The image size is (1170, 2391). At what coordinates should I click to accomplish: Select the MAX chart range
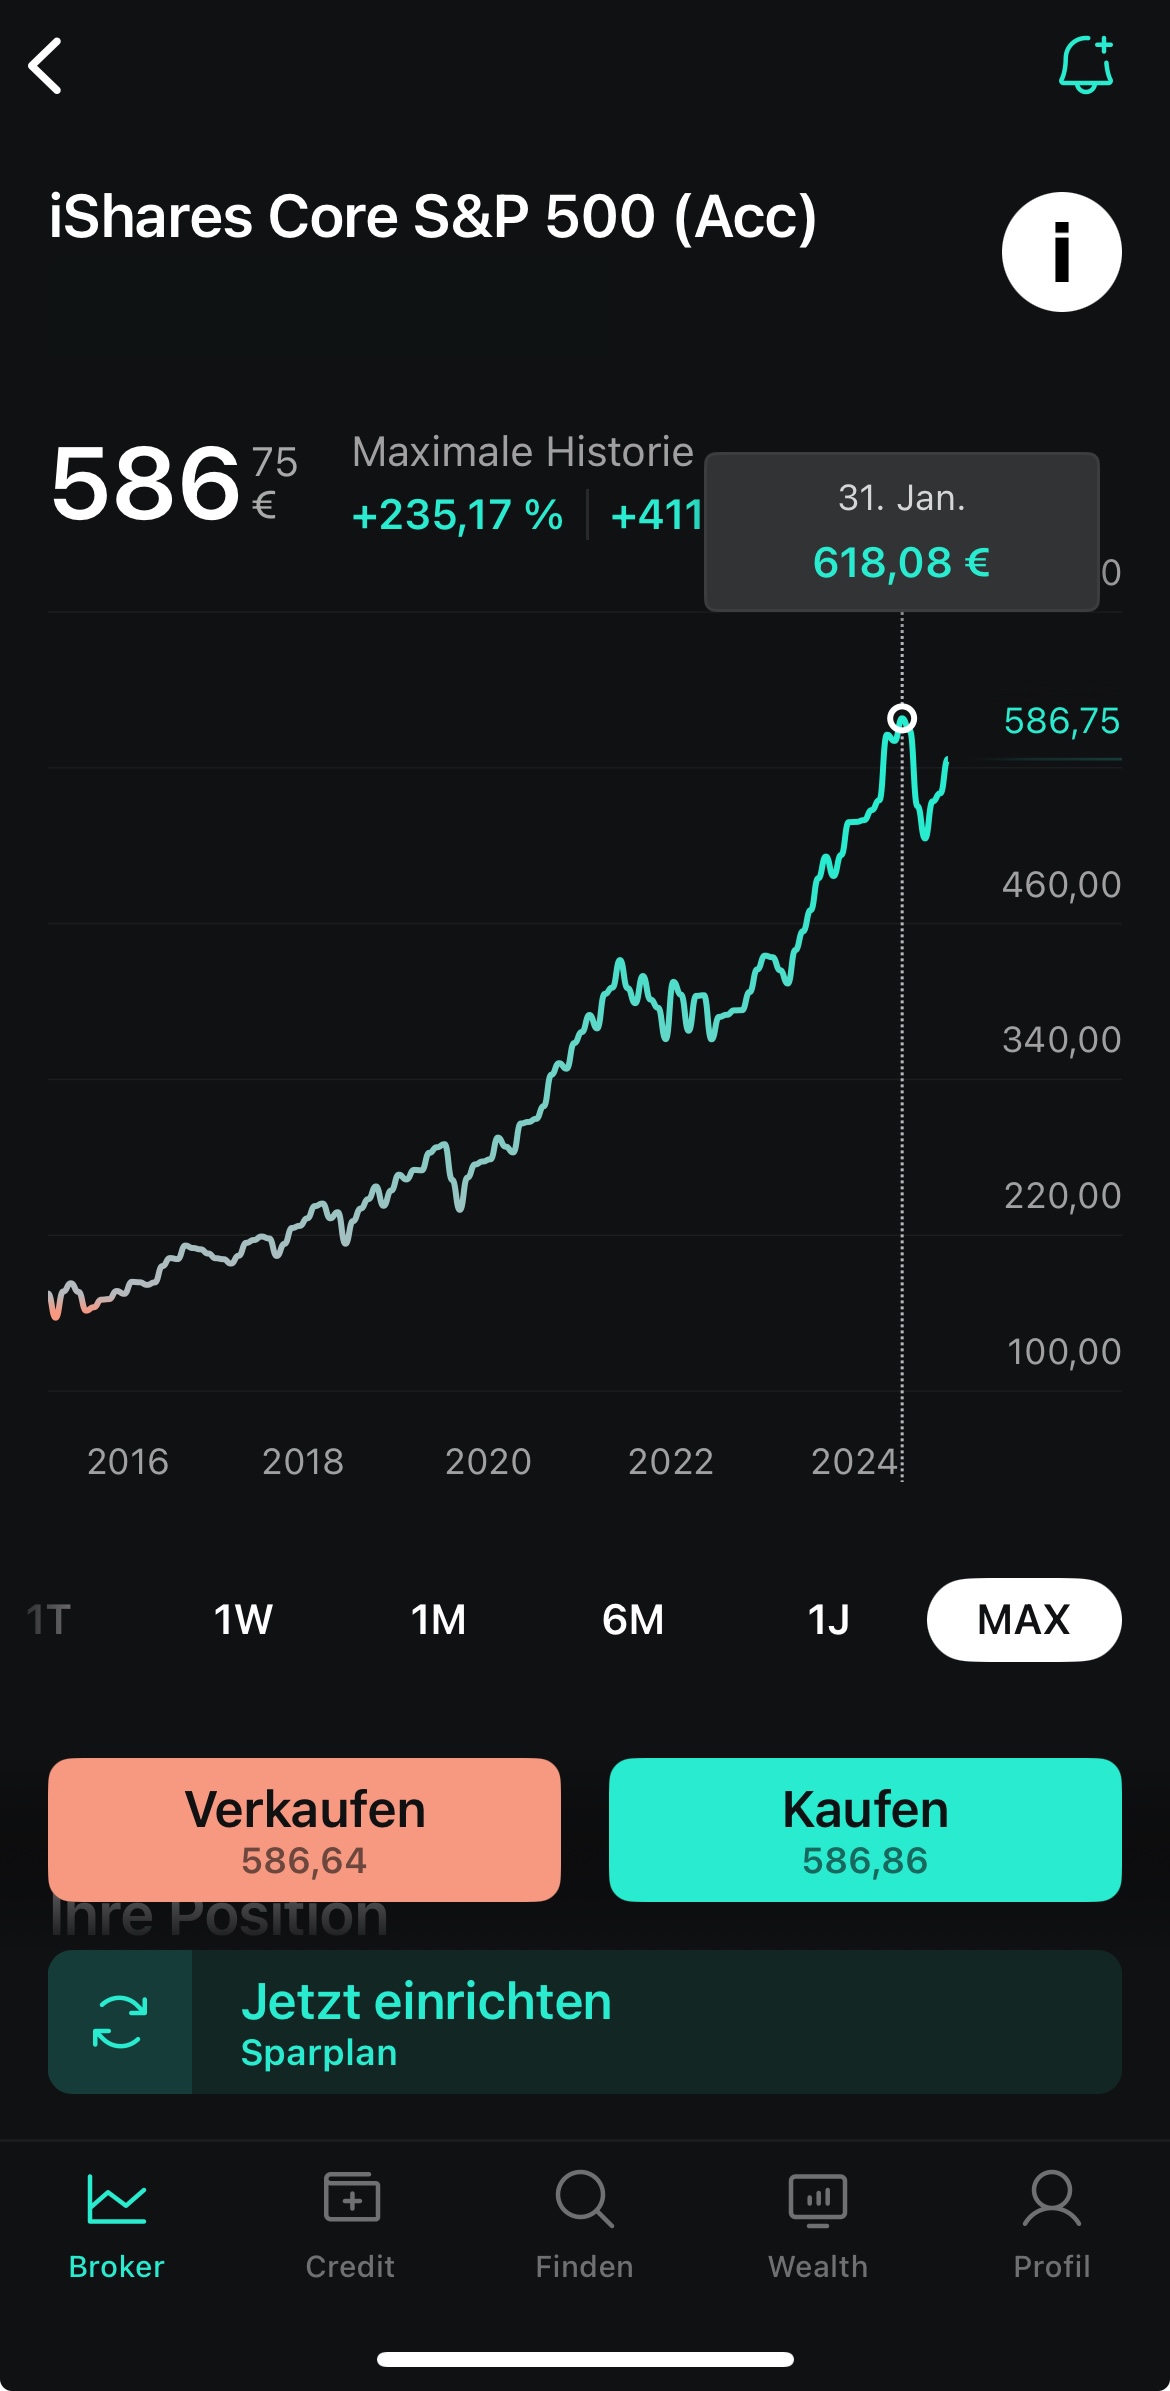pos(1024,1619)
